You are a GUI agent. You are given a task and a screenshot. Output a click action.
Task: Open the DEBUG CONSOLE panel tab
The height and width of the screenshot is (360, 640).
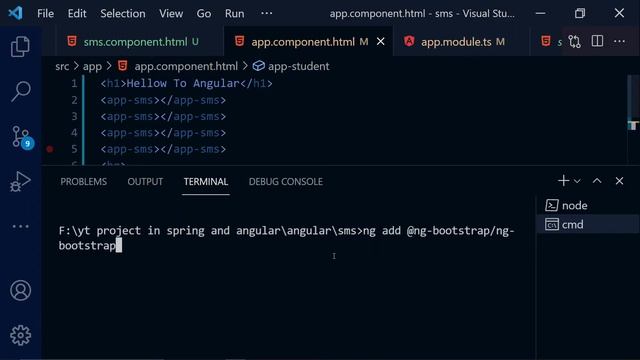[x=286, y=182]
